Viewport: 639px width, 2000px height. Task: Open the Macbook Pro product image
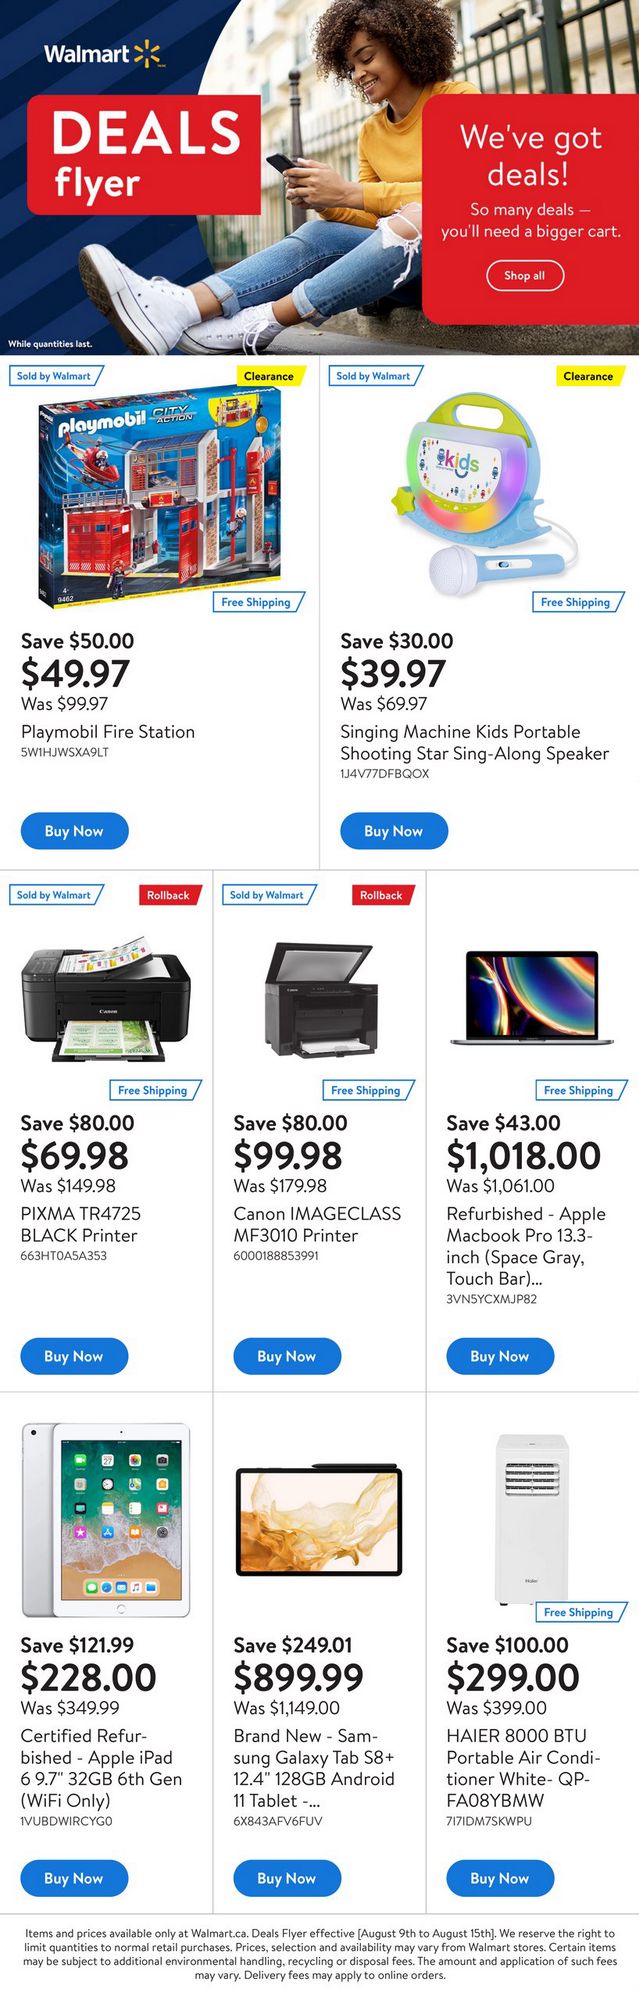pyautogui.click(x=531, y=999)
